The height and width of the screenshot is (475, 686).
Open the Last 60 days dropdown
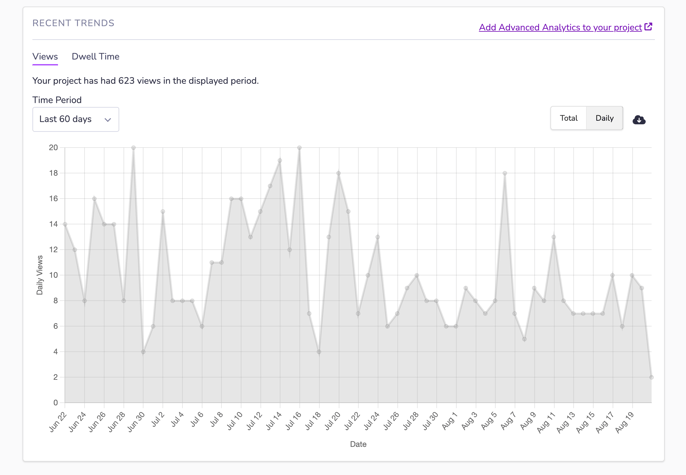pos(75,120)
